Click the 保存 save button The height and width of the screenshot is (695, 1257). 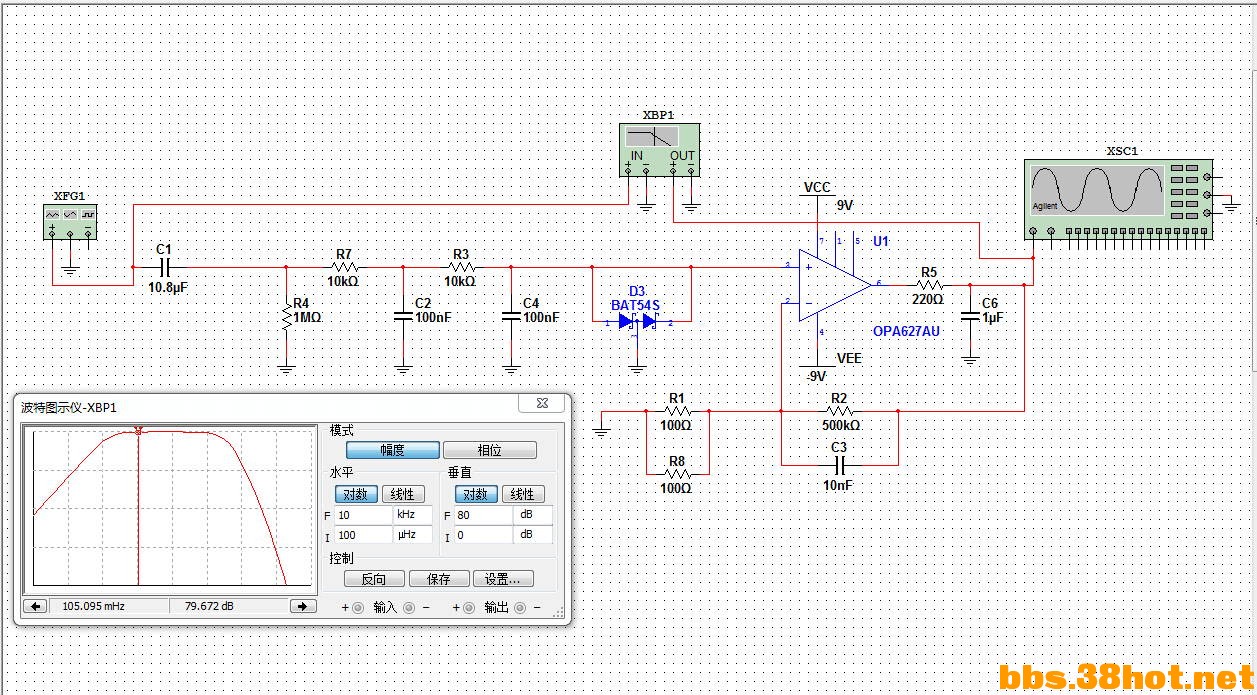(x=439, y=579)
